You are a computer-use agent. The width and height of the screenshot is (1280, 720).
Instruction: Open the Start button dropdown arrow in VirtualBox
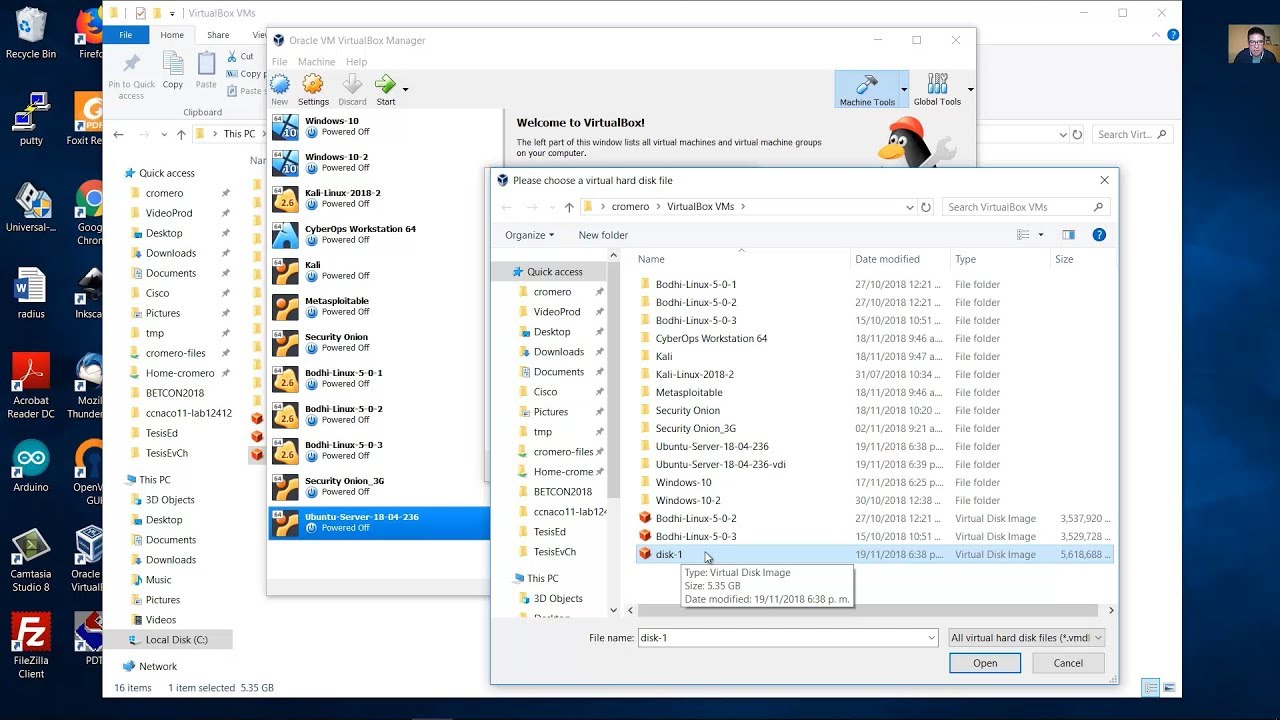point(405,89)
